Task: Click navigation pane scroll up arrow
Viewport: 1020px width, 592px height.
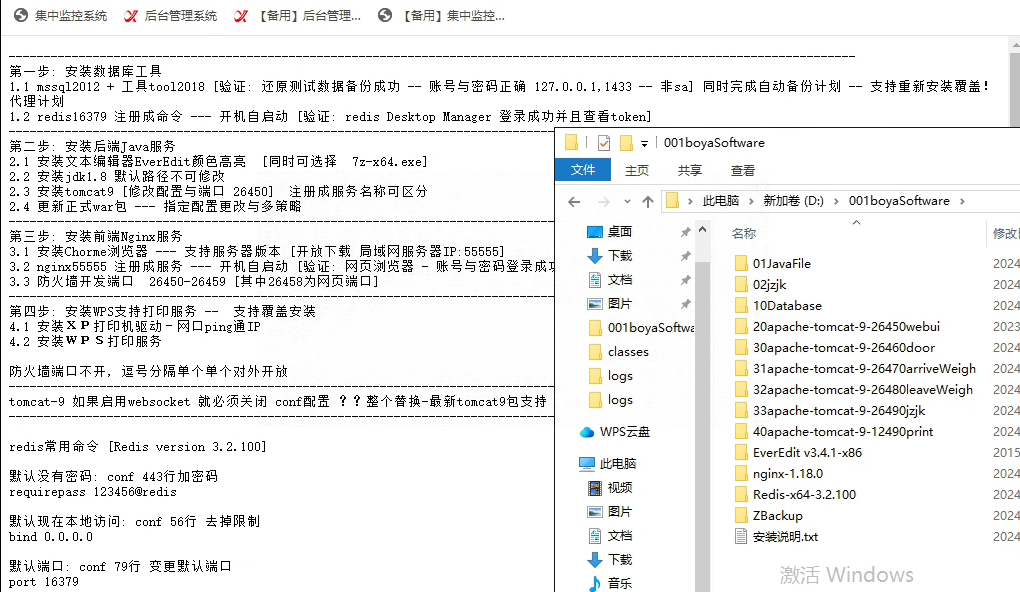Action: pos(703,230)
